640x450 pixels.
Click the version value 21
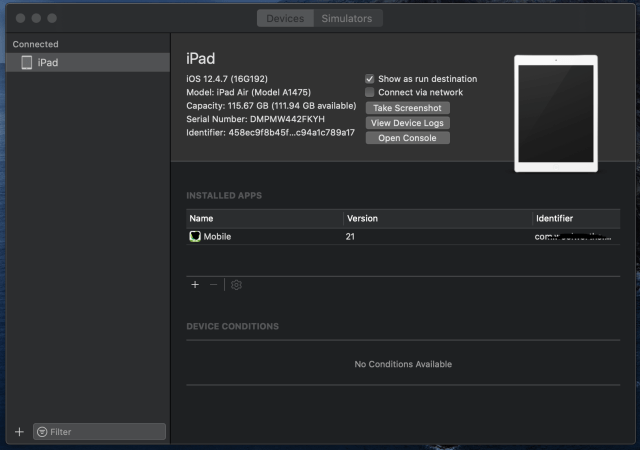click(x=350, y=236)
